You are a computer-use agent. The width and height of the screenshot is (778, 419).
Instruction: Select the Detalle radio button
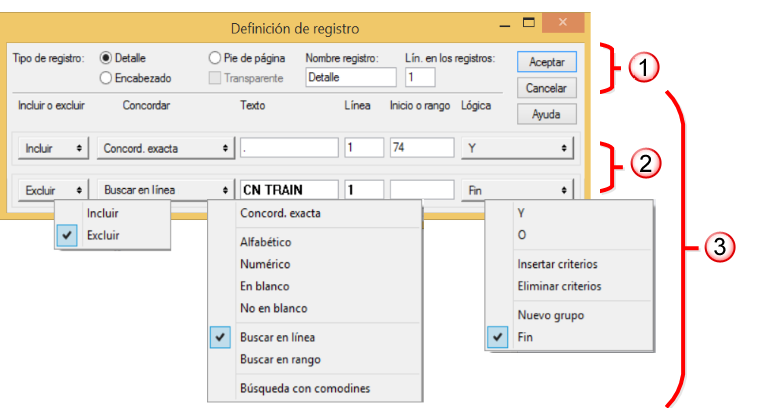107,59
